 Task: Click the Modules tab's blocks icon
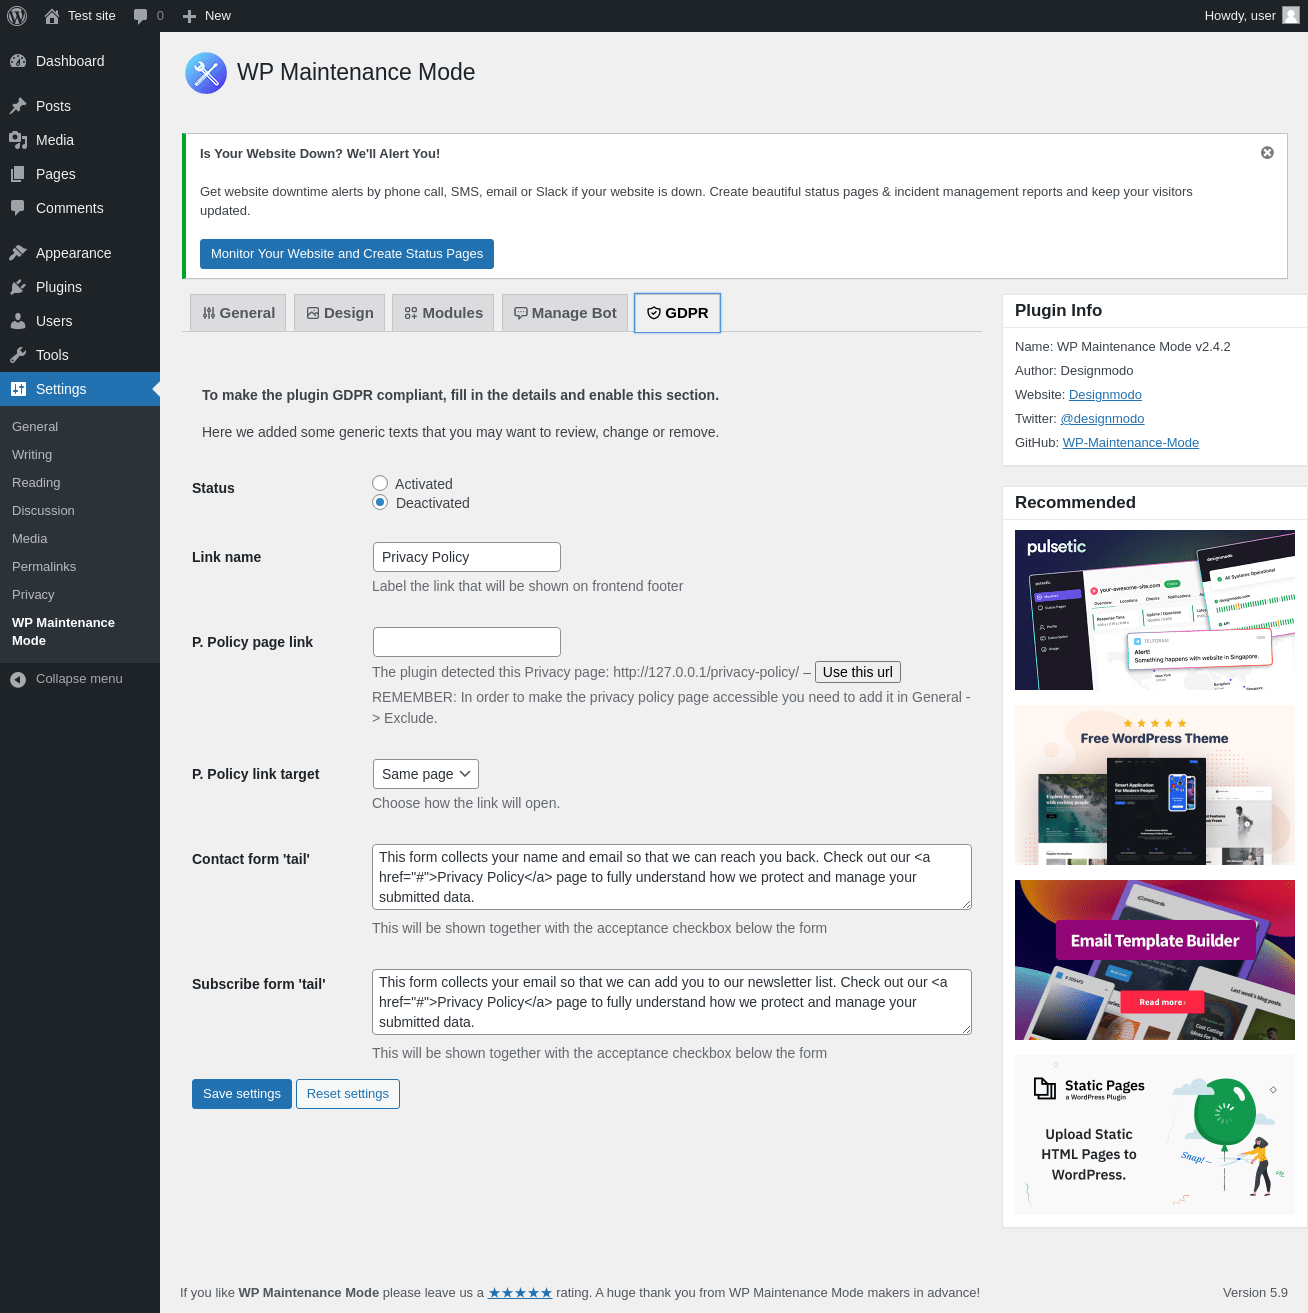pyautogui.click(x=411, y=313)
